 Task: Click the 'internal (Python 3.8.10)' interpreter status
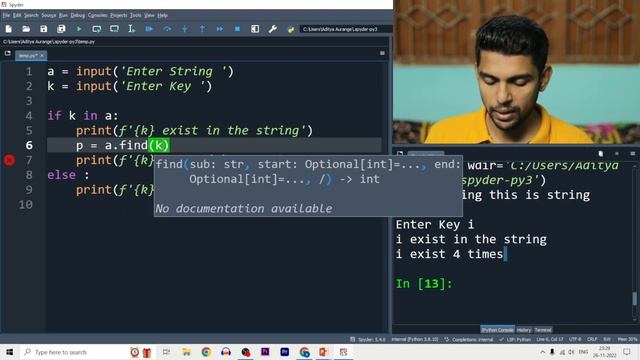pyautogui.click(x=415, y=340)
